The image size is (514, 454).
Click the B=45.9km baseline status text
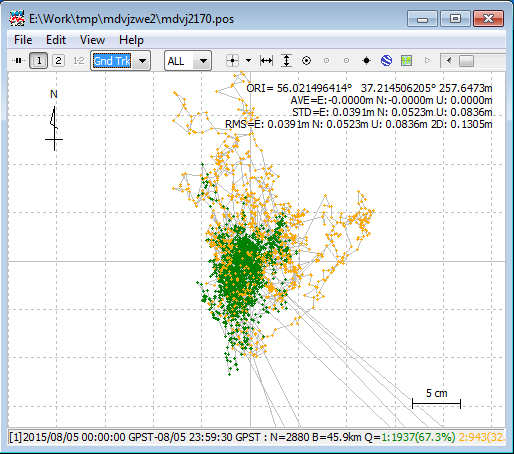click(x=337, y=437)
